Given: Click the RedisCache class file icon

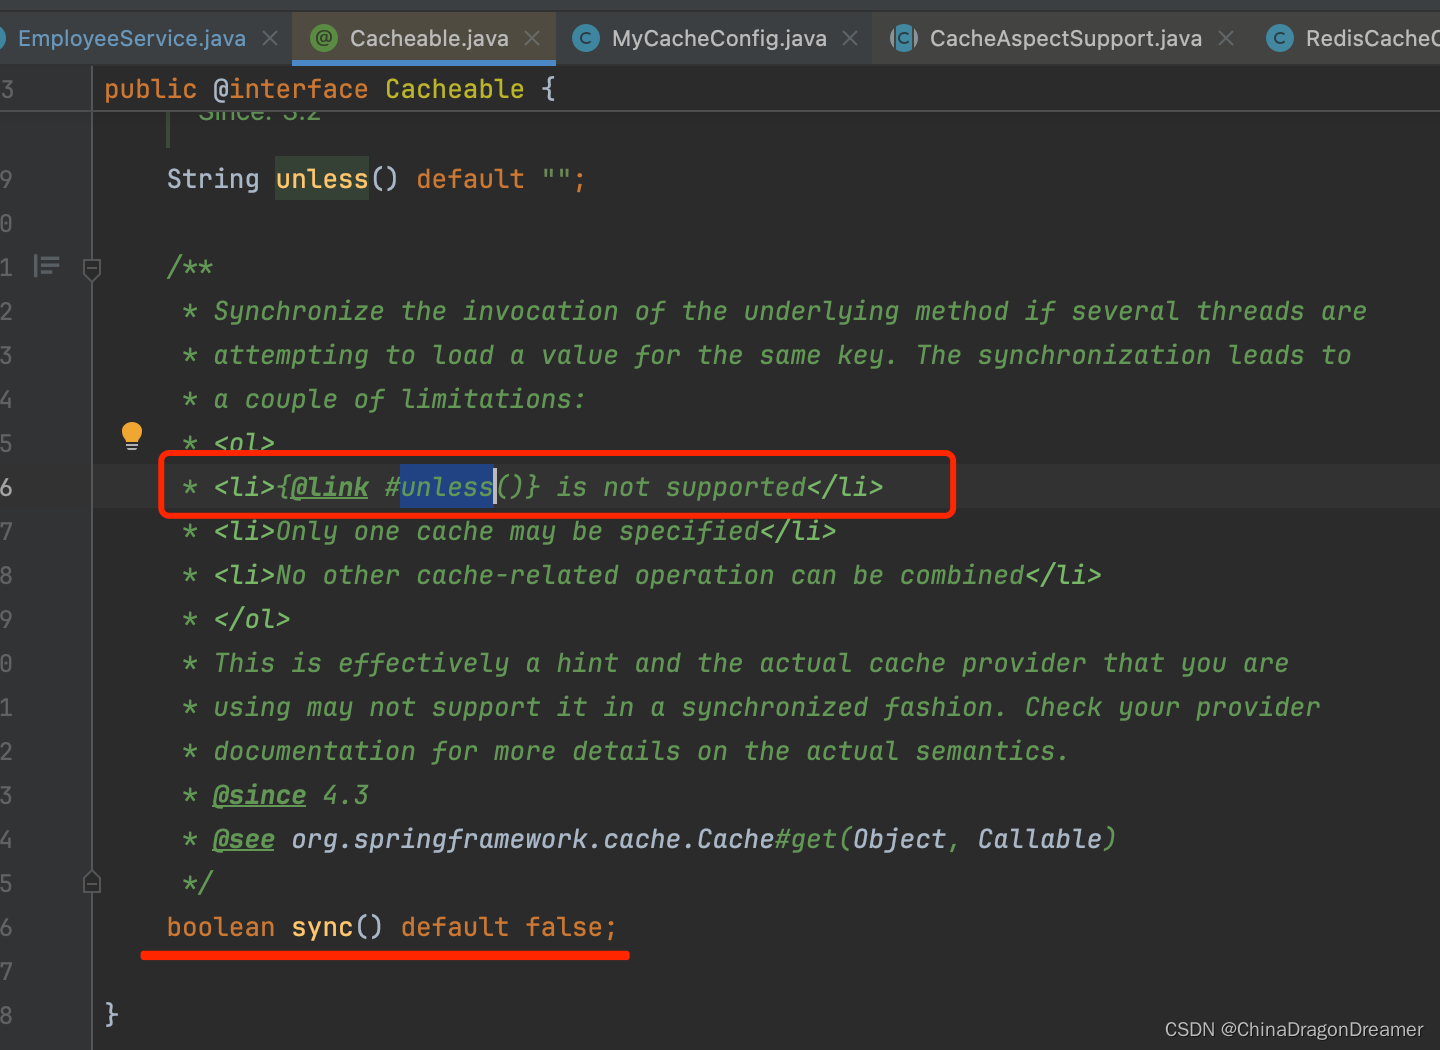Looking at the screenshot, I should [x=1279, y=39].
